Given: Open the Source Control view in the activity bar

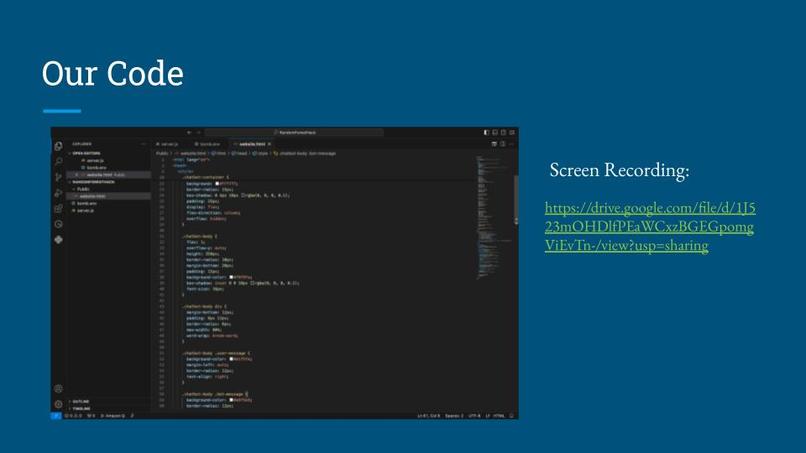Looking at the screenshot, I should pyautogui.click(x=59, y=177).
